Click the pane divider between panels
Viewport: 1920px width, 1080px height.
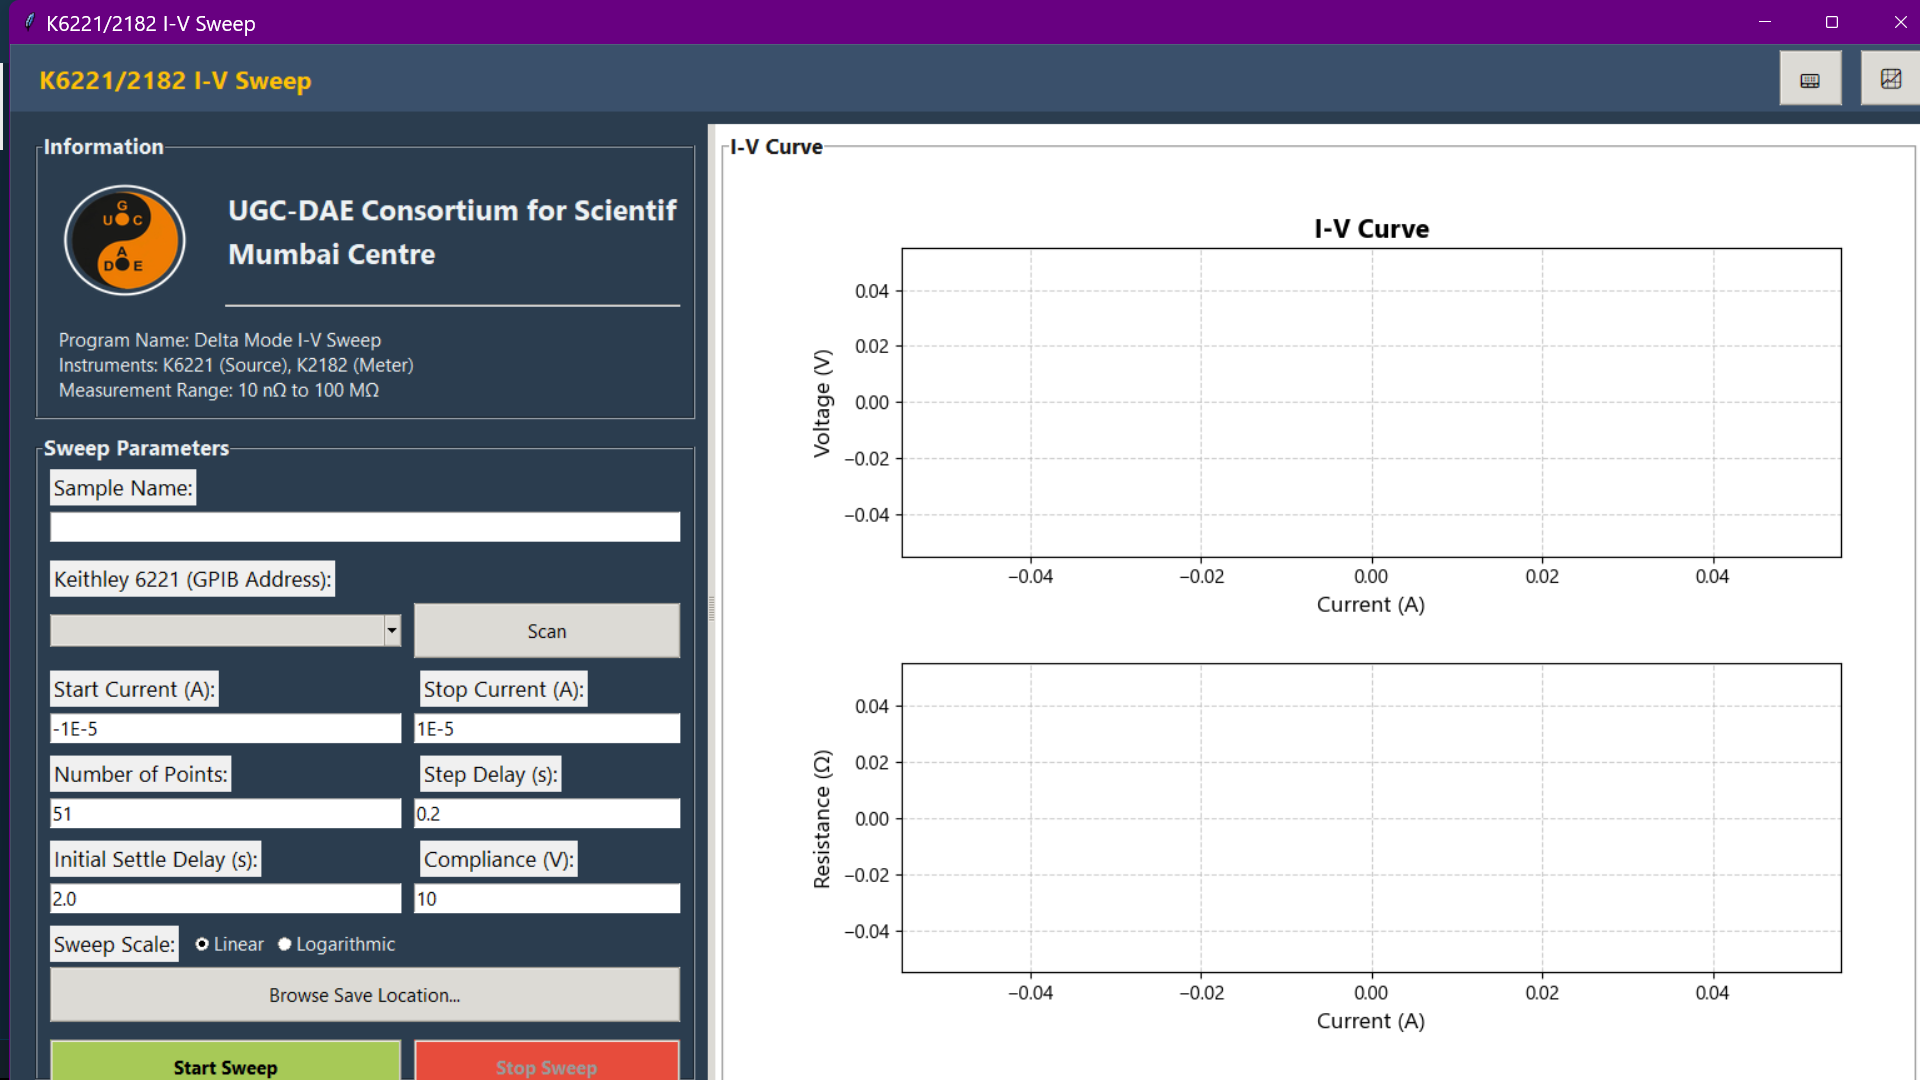[x=711, y=608]
